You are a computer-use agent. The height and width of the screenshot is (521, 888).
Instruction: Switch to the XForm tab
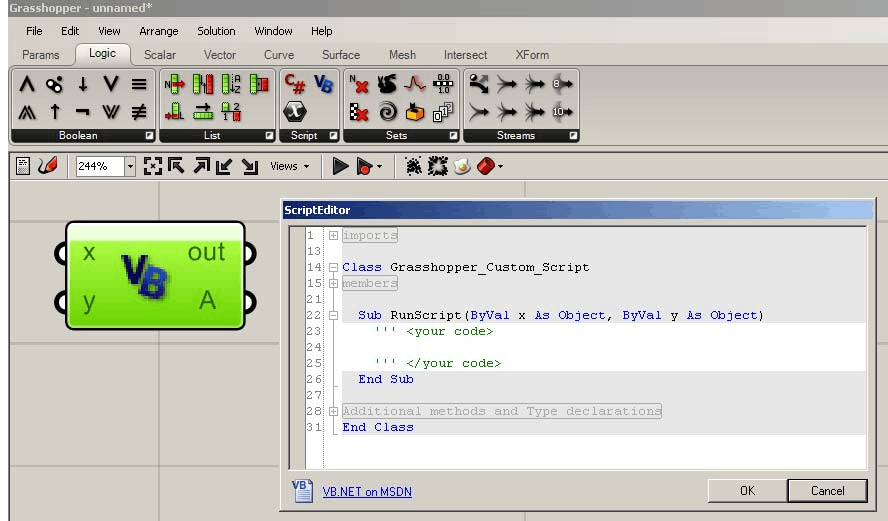tap(532, 55)
